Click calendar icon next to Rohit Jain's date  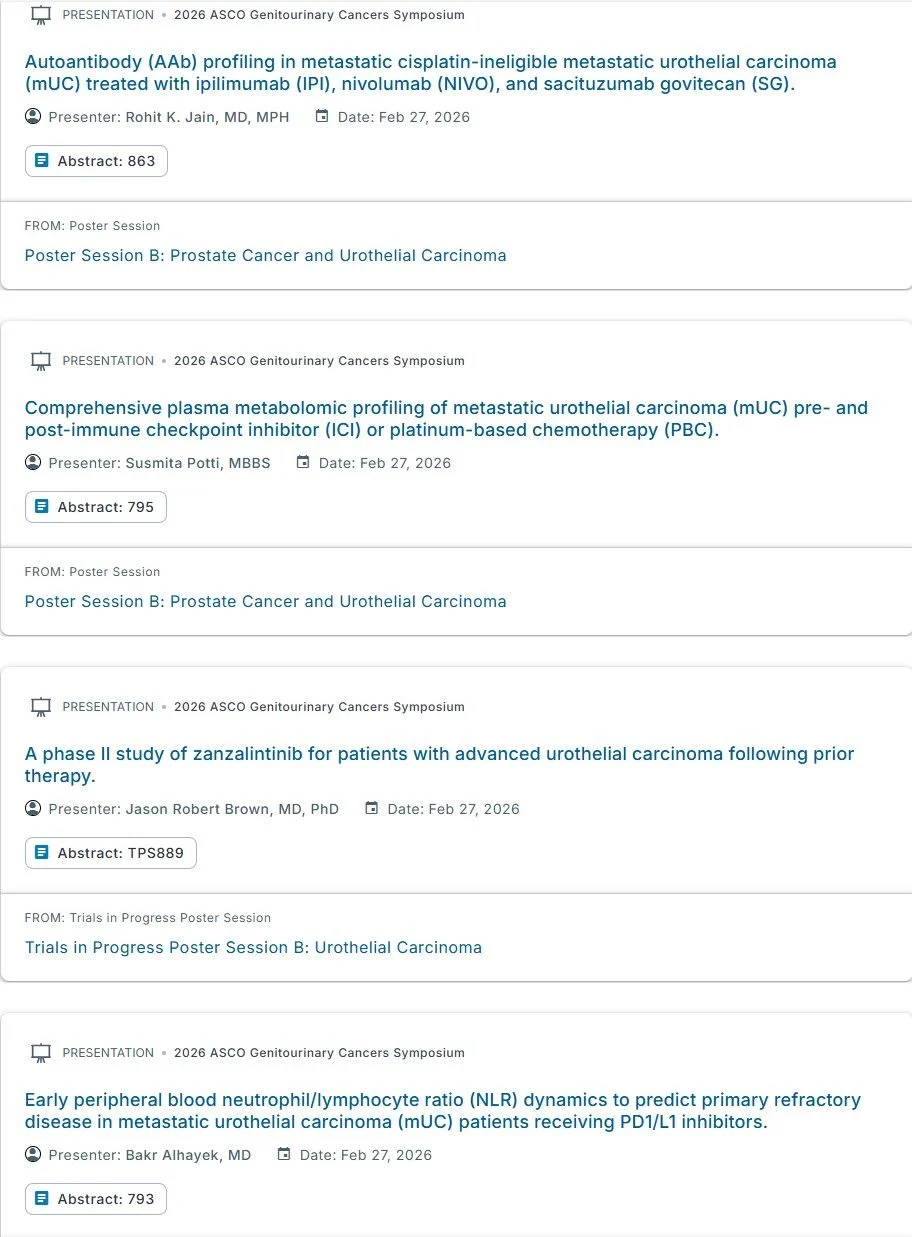[322, 117]
